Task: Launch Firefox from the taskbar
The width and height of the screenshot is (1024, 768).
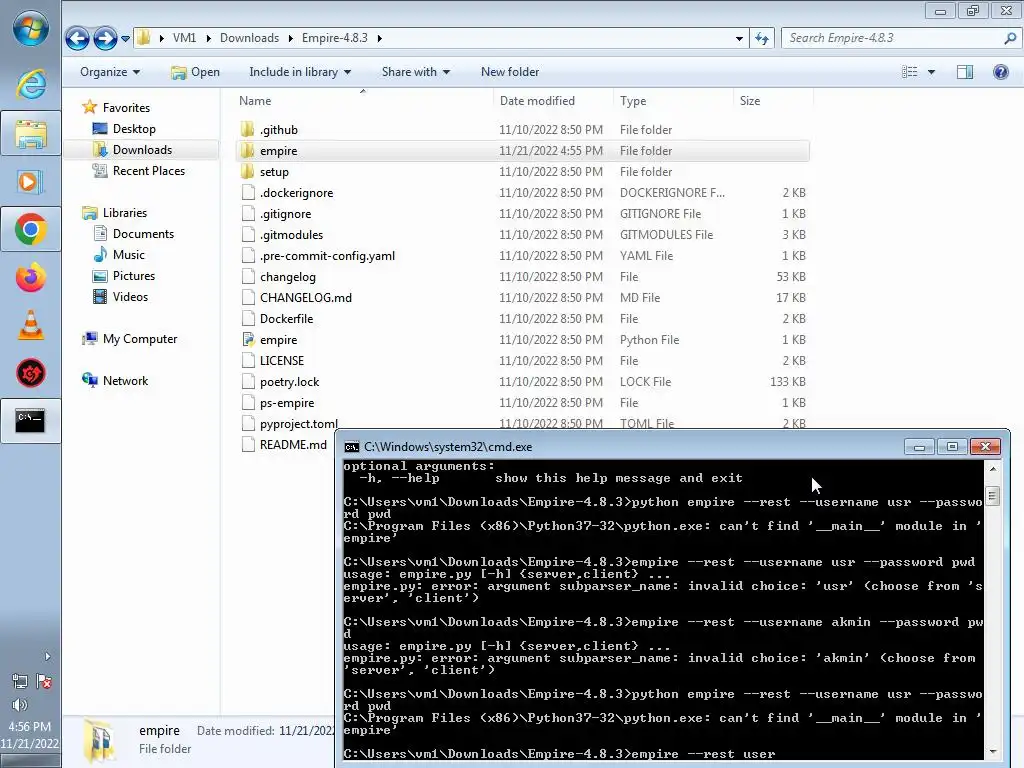Action: tap(31, 278)
